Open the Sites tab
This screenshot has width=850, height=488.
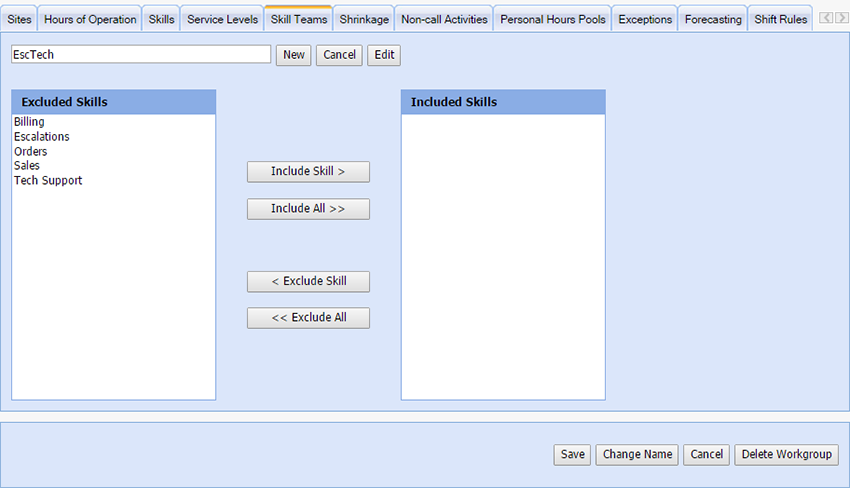tap(18, 19)
